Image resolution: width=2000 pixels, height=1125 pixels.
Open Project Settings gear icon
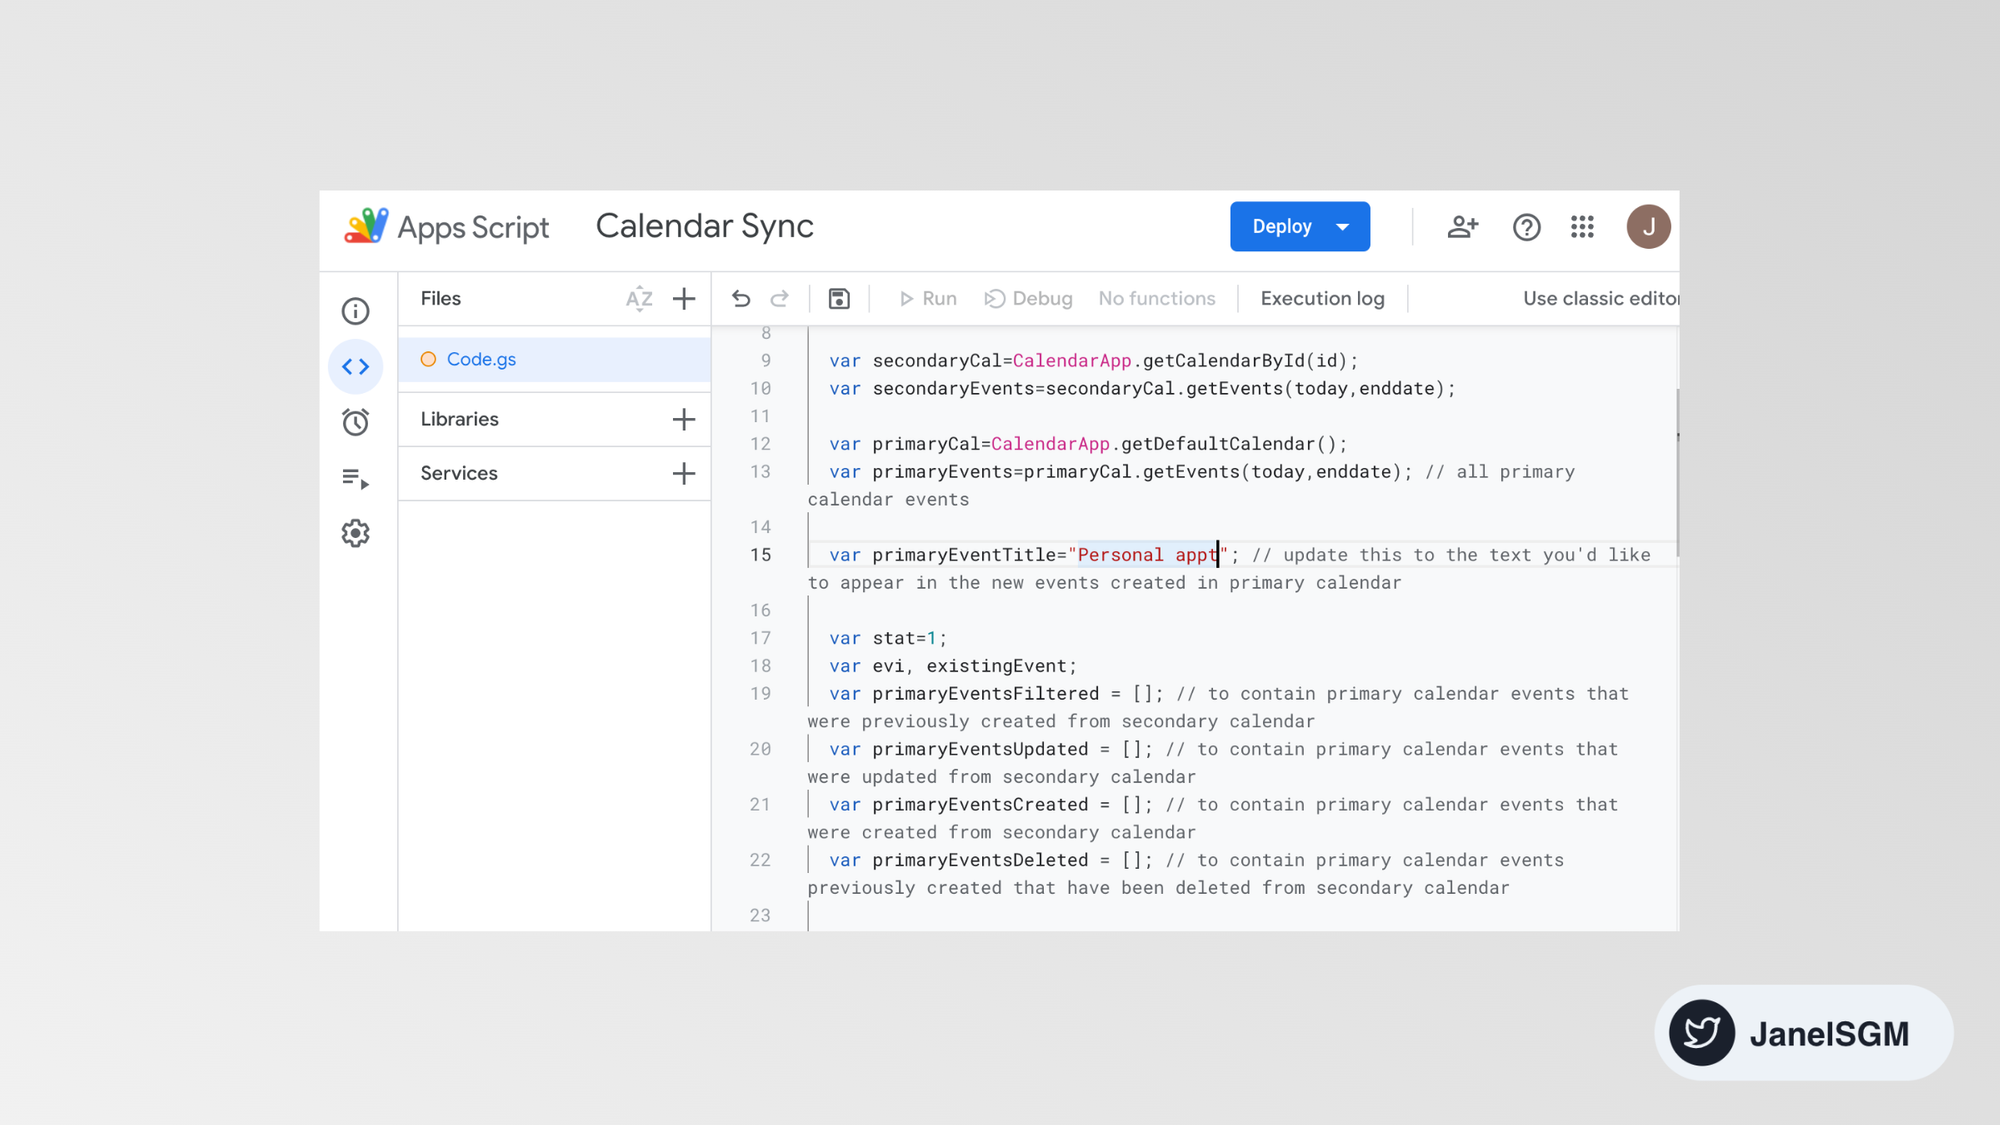pos(355,533)
